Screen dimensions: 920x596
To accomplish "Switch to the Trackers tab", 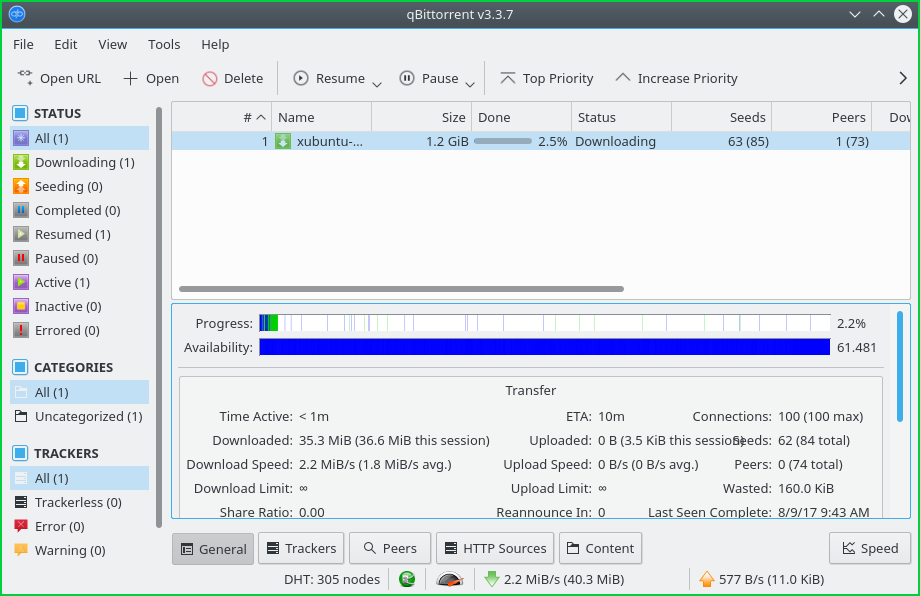I will point(301,548).
